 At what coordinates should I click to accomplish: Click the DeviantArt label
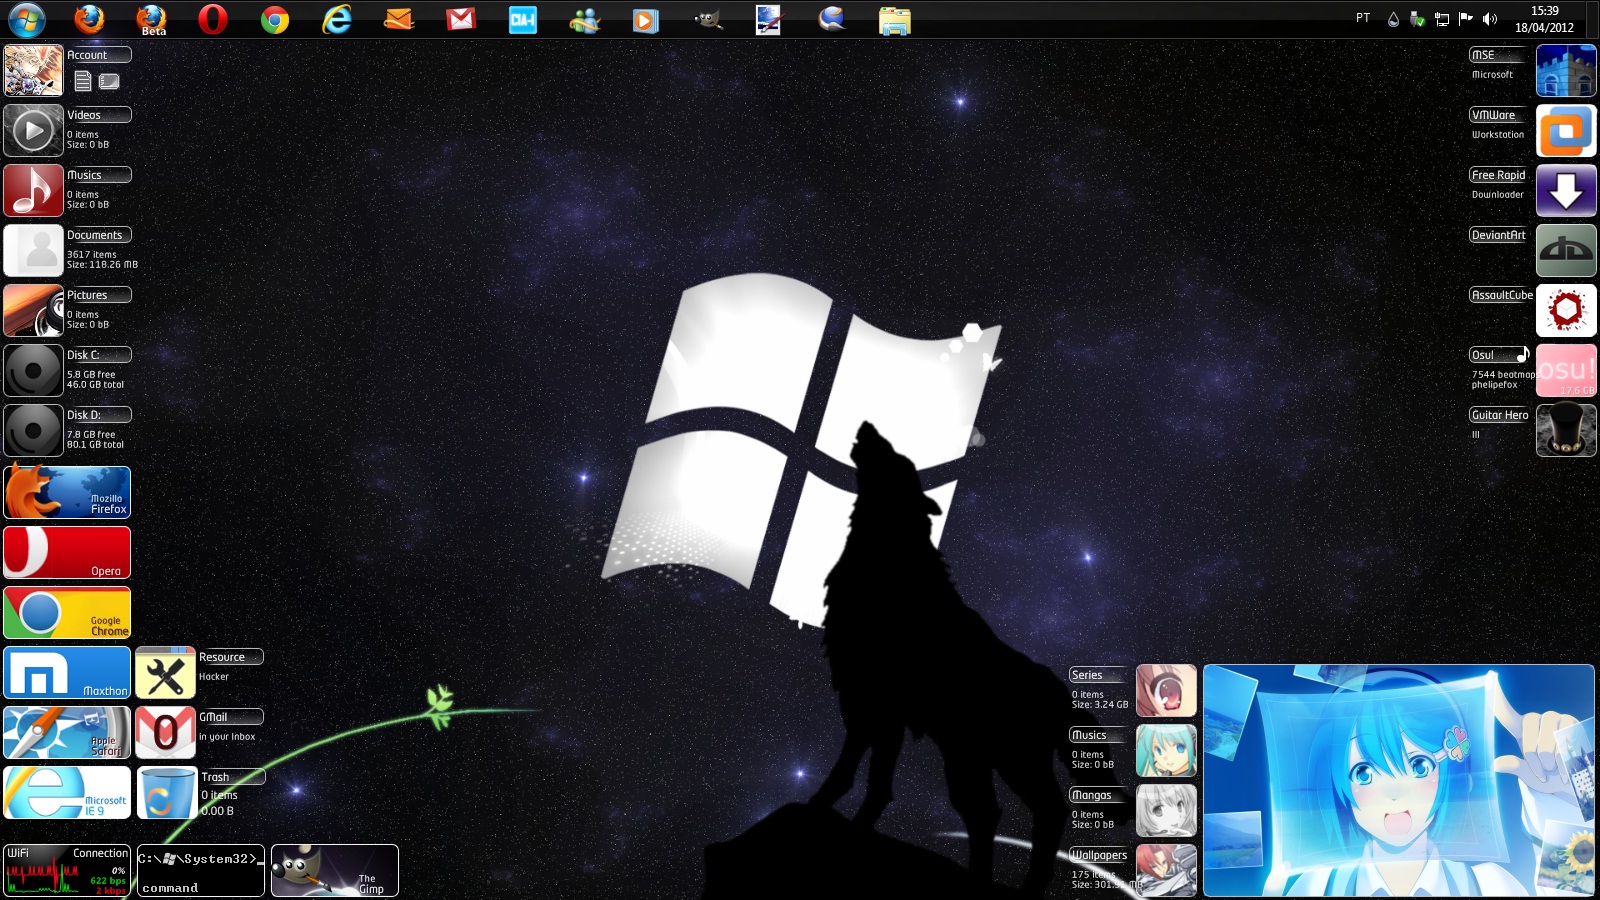click(x=1498, y=235)
